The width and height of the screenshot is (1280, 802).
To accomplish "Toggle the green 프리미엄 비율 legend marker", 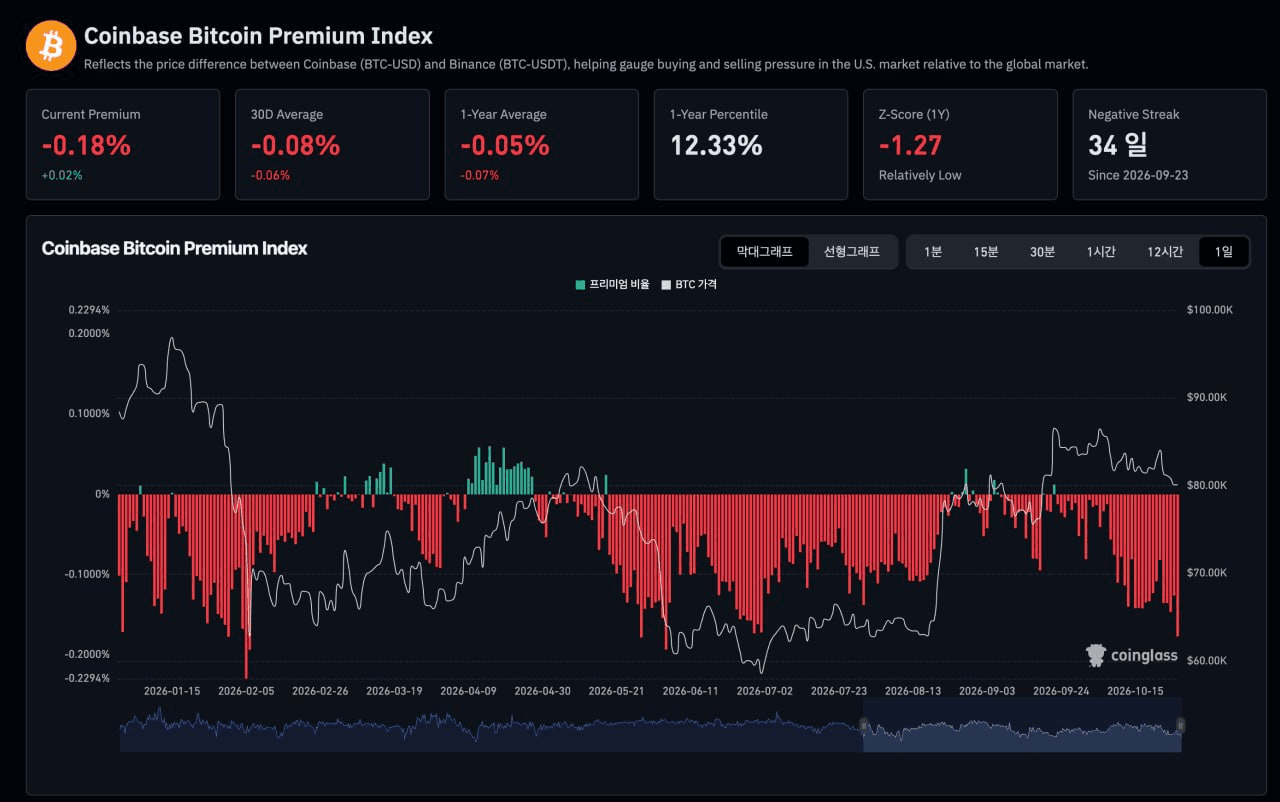I will [580, 285].
